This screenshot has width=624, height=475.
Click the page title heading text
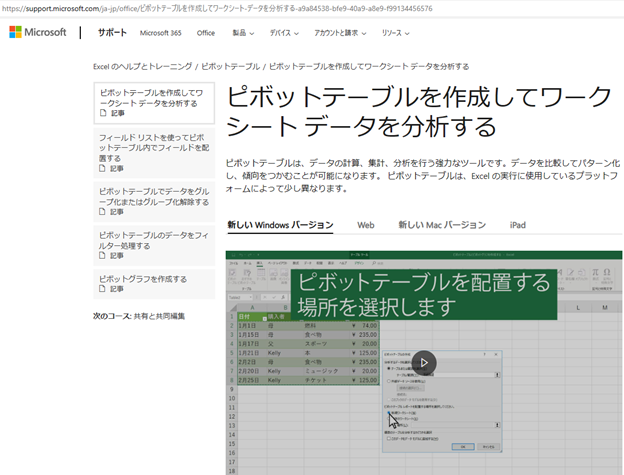(419, 111)
